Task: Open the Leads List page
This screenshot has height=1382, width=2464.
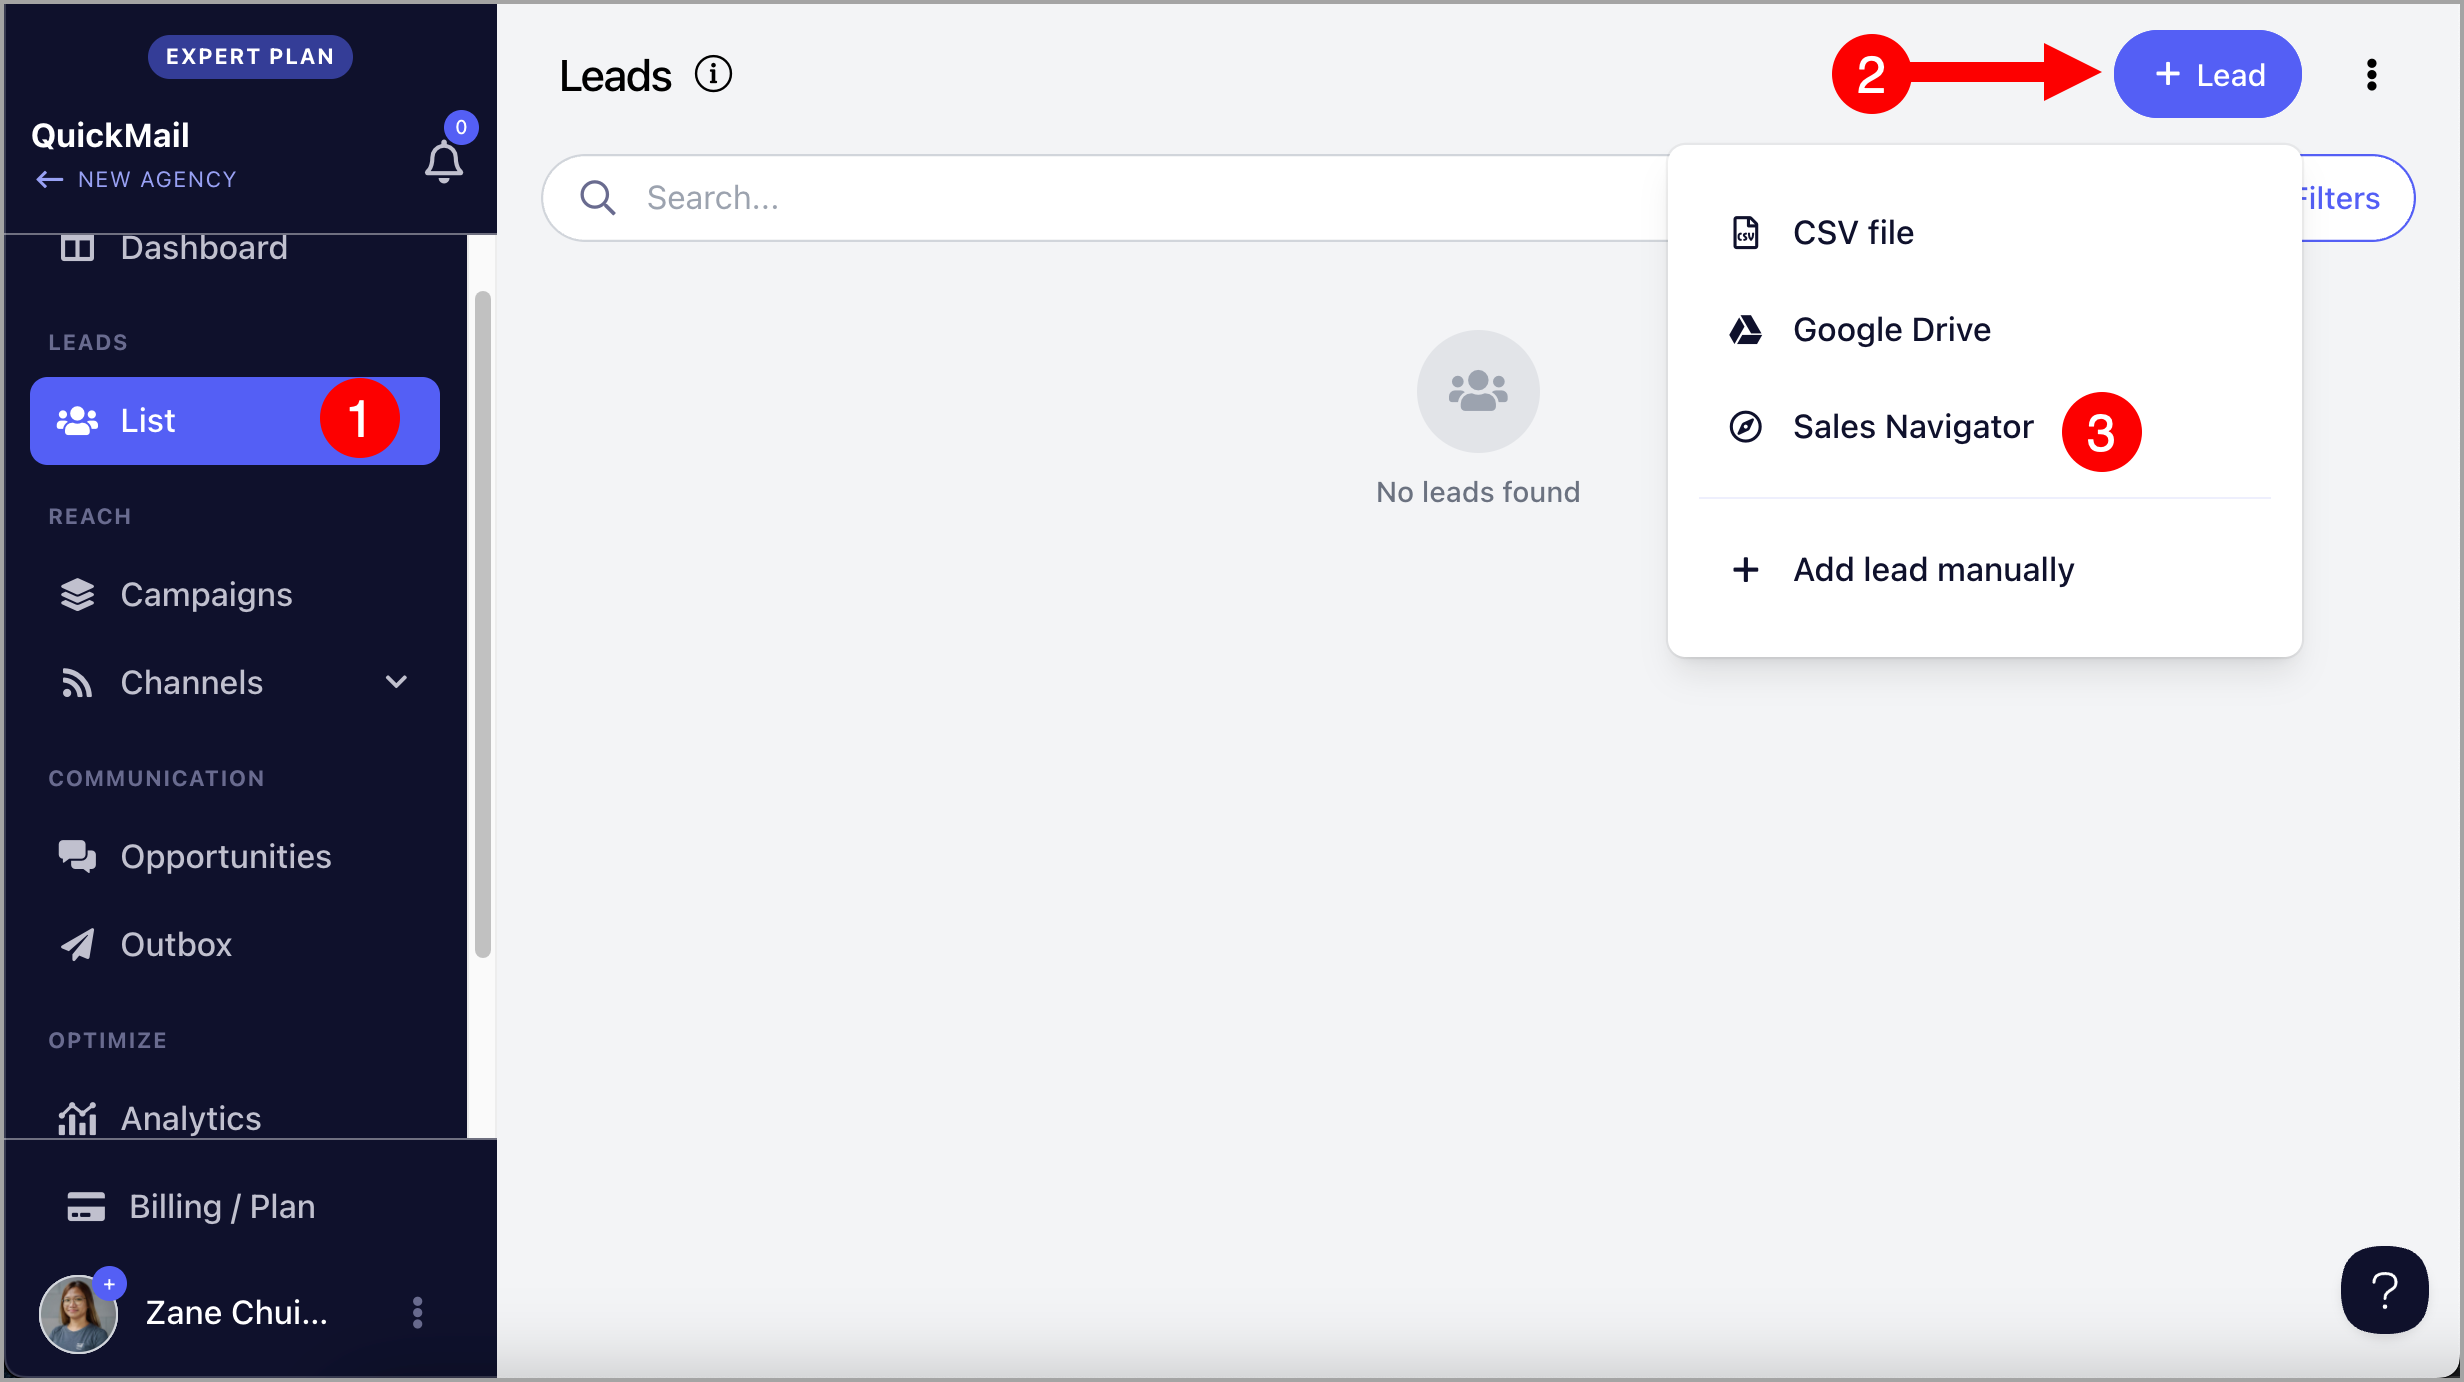Action: pos(235,421)
